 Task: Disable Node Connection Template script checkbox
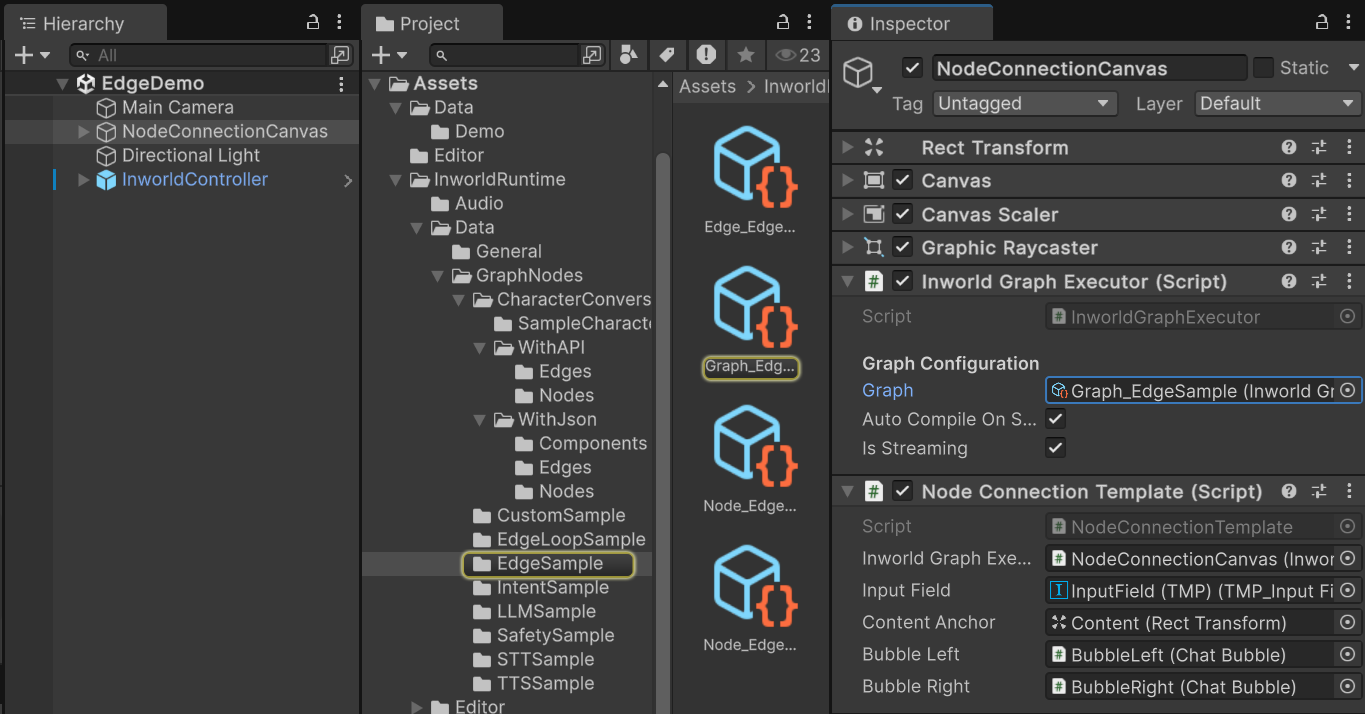click(x=903, y=492)
